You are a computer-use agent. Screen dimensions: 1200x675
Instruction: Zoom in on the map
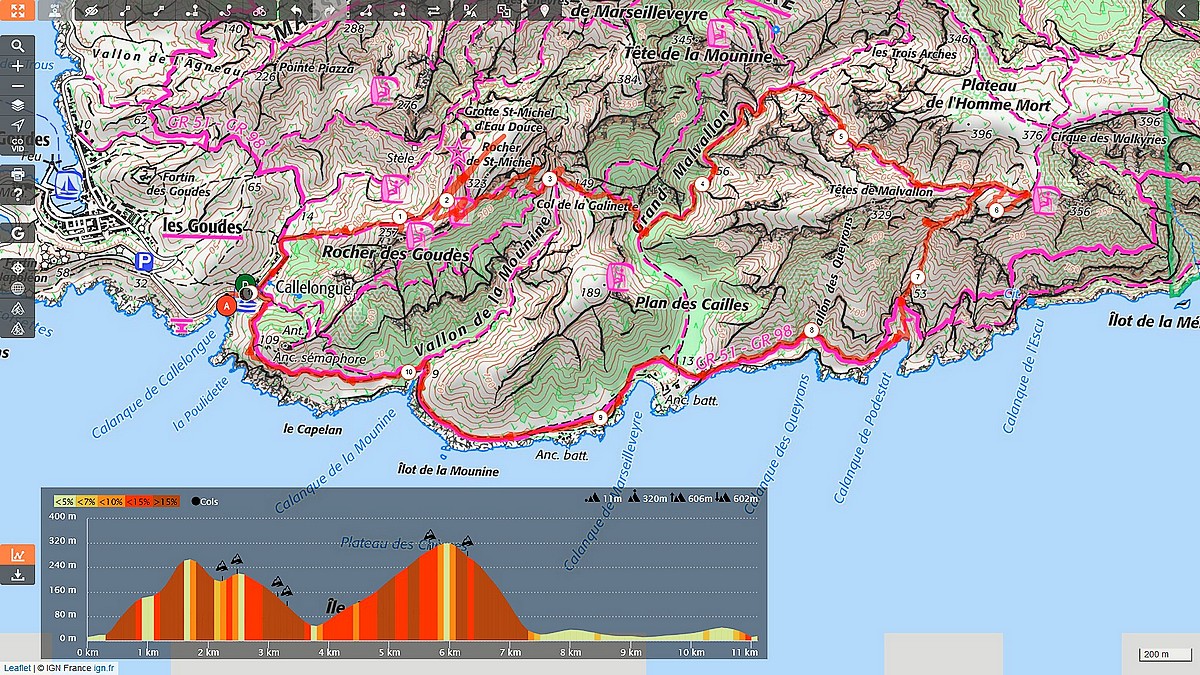[x=18, y=66]
